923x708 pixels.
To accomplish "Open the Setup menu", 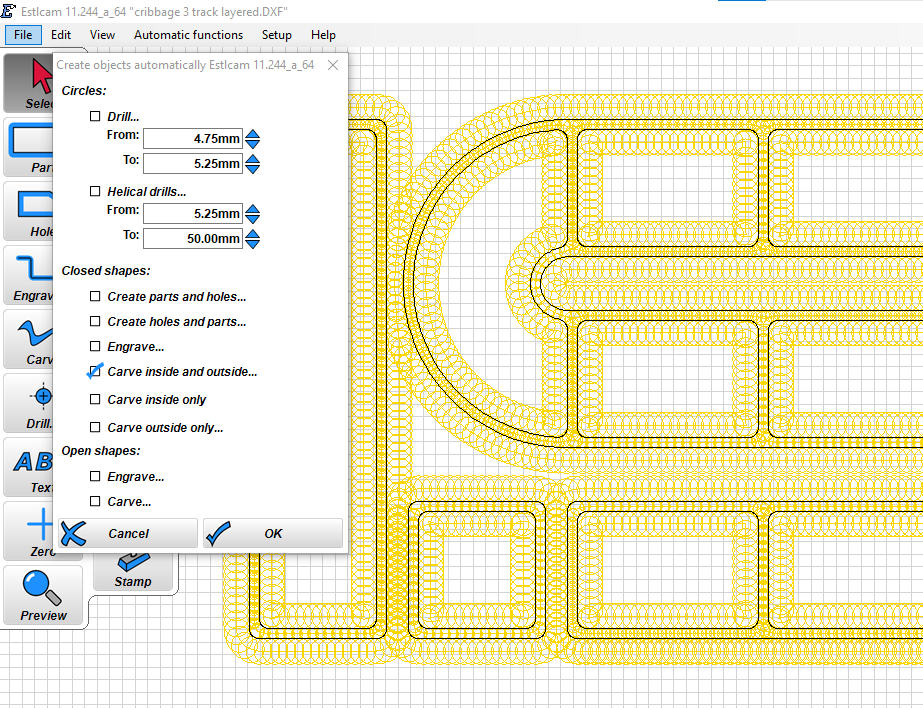I will (277, 35).
